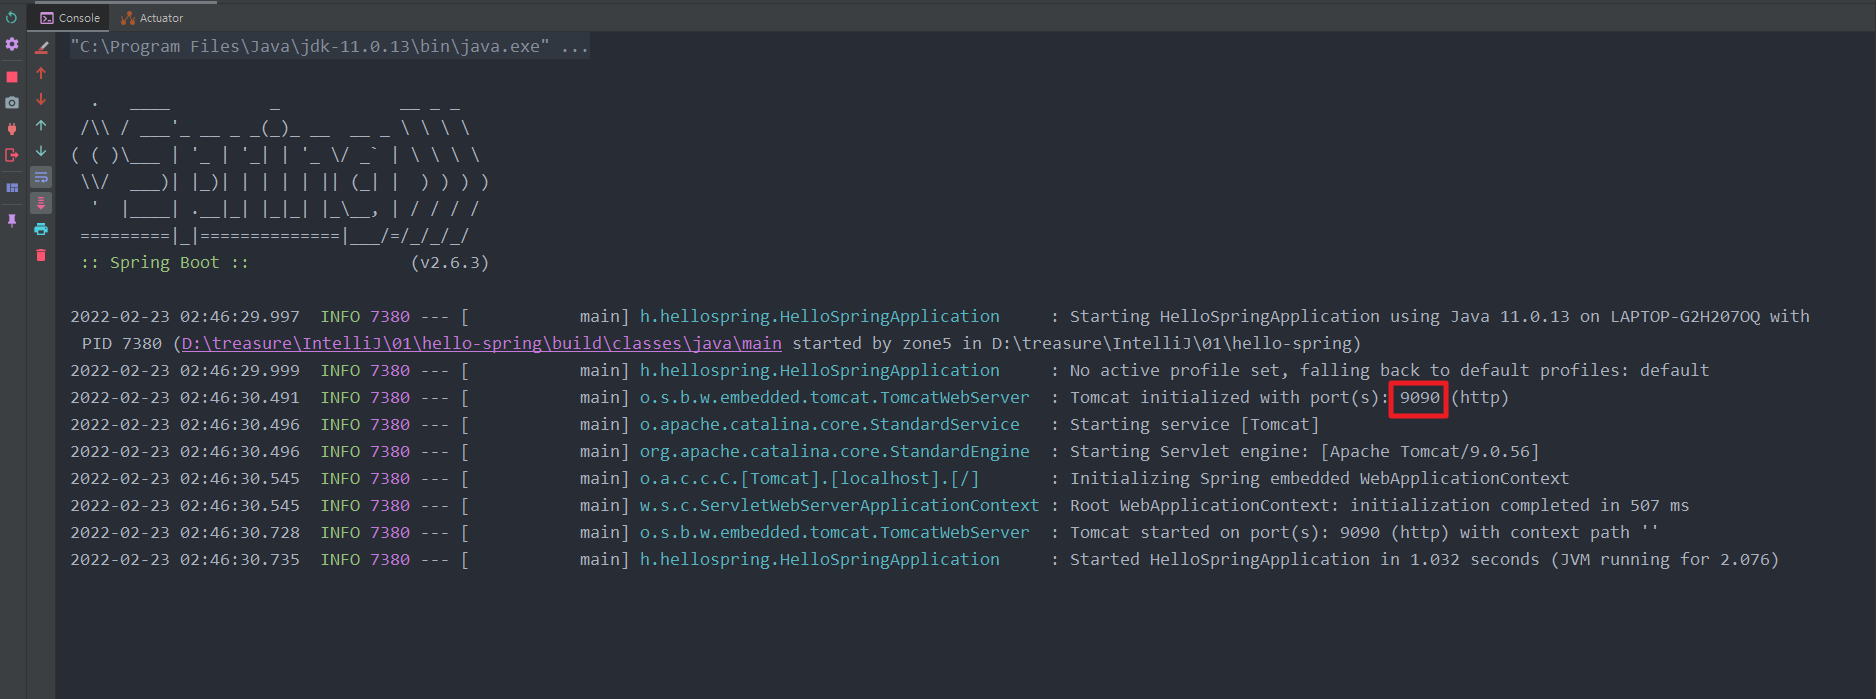Click the timestamp 2022-02-23 02:46:30.728

[185, 532]
